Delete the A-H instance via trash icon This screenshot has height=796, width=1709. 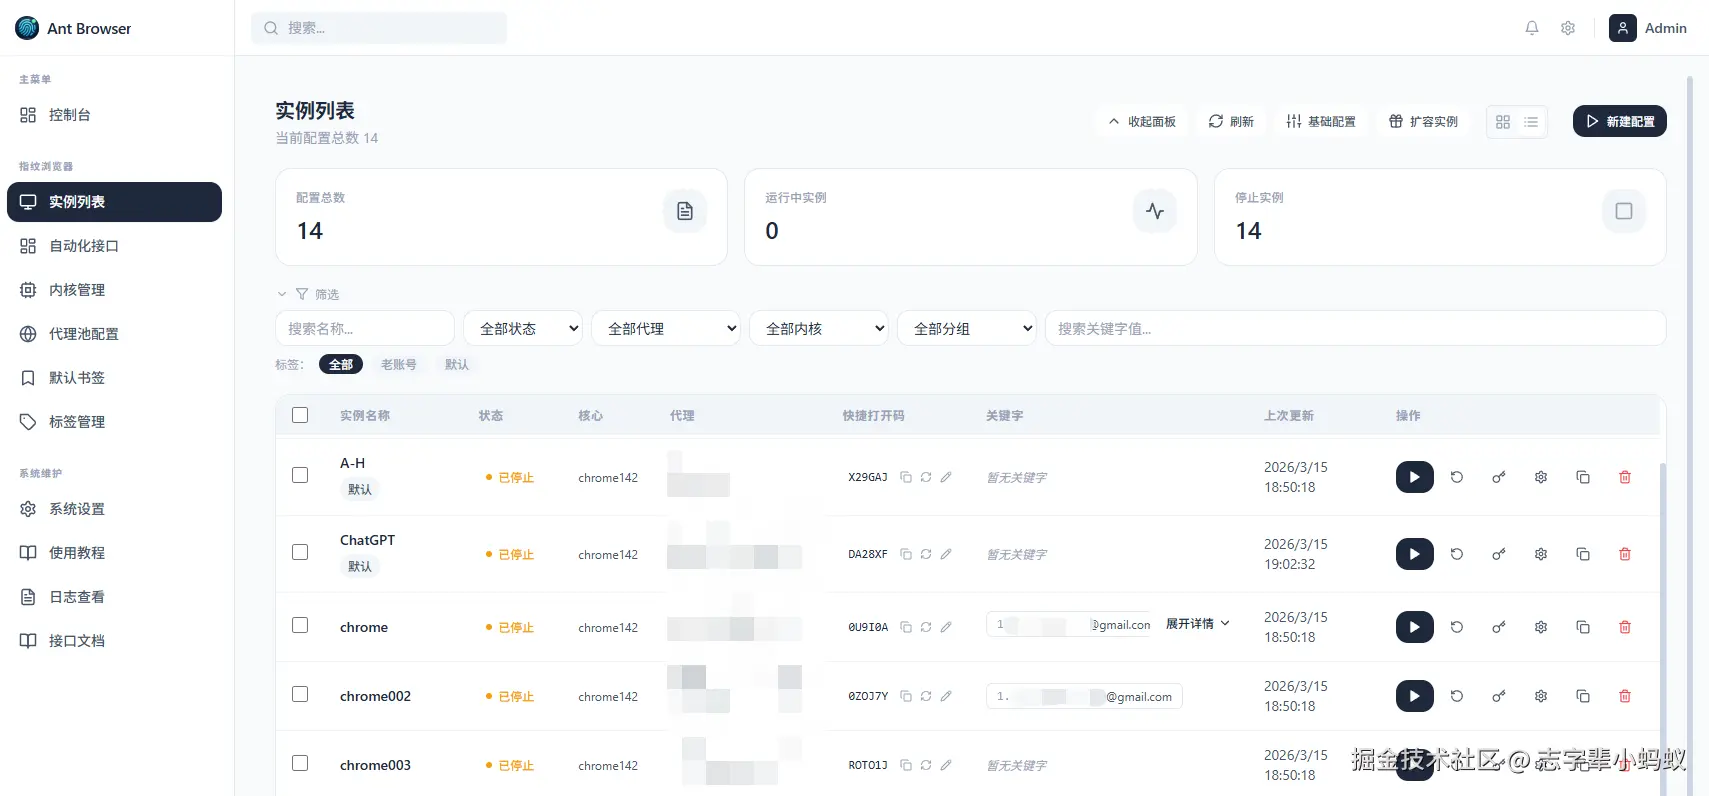coord(1625,477)
